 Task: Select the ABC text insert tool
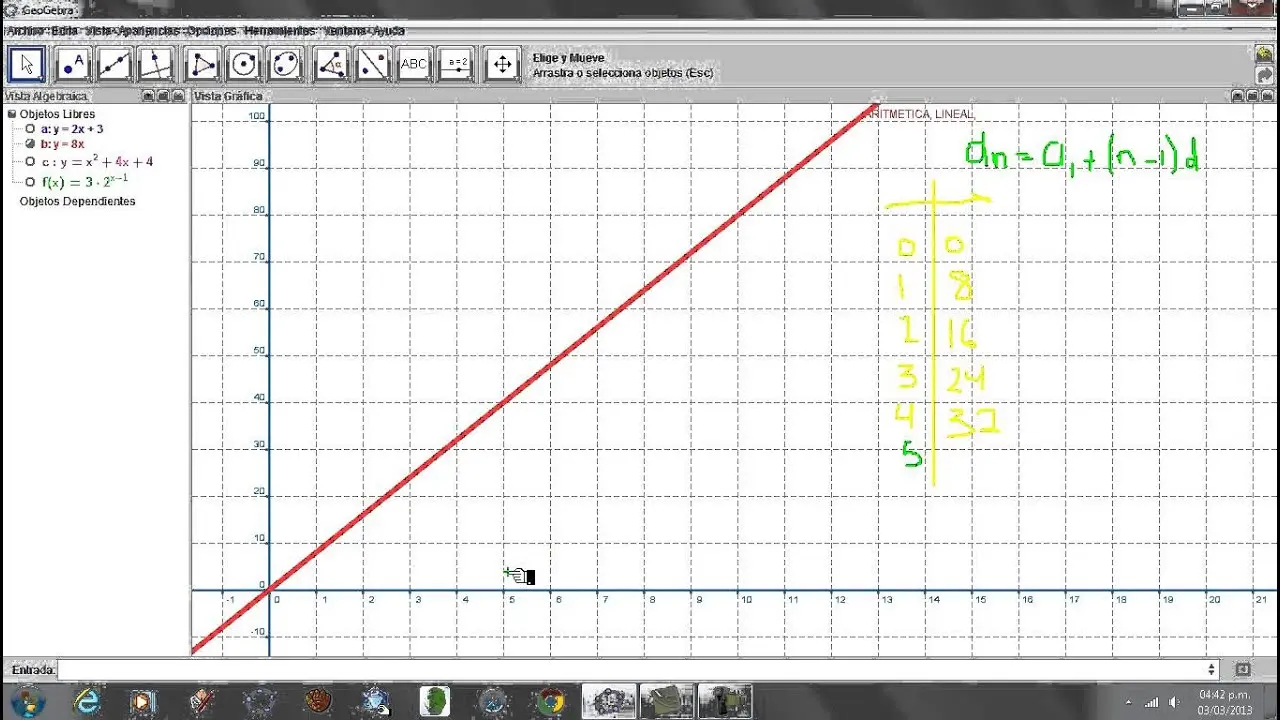coord(413,65)
